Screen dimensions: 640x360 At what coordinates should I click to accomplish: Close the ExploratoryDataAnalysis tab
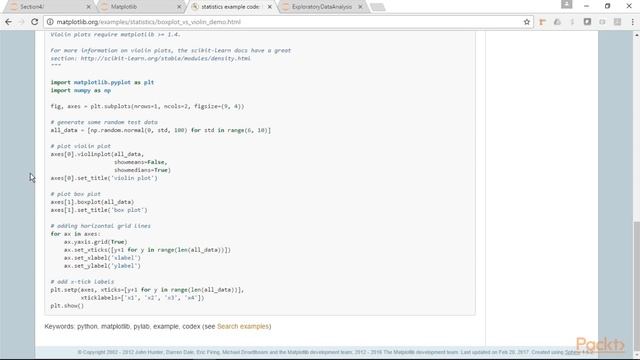(360, 7)
